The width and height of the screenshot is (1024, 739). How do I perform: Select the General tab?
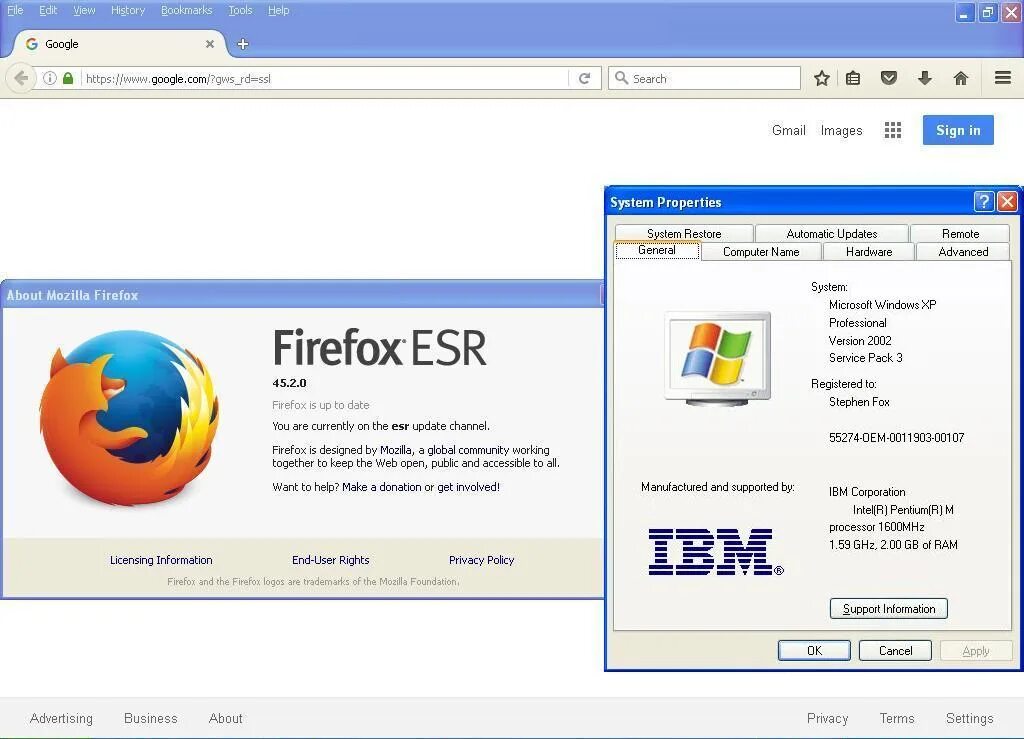(x=657, y=251)
